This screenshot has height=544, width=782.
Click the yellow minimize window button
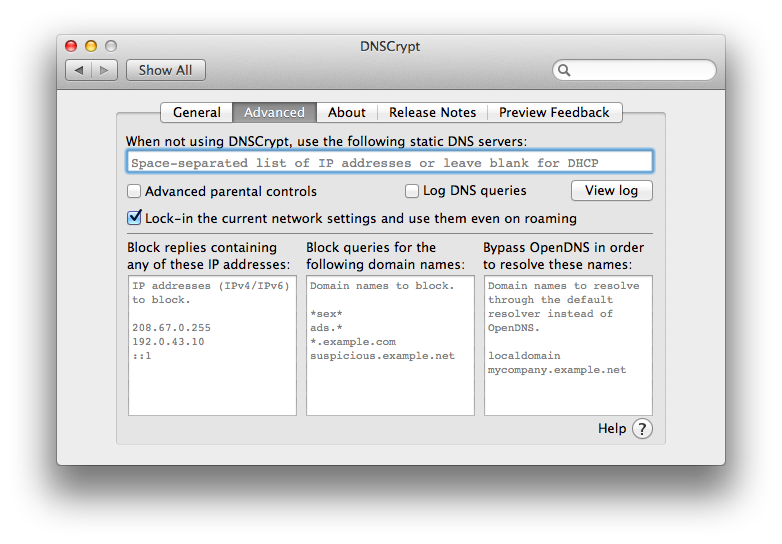click(x=91, y=46)
